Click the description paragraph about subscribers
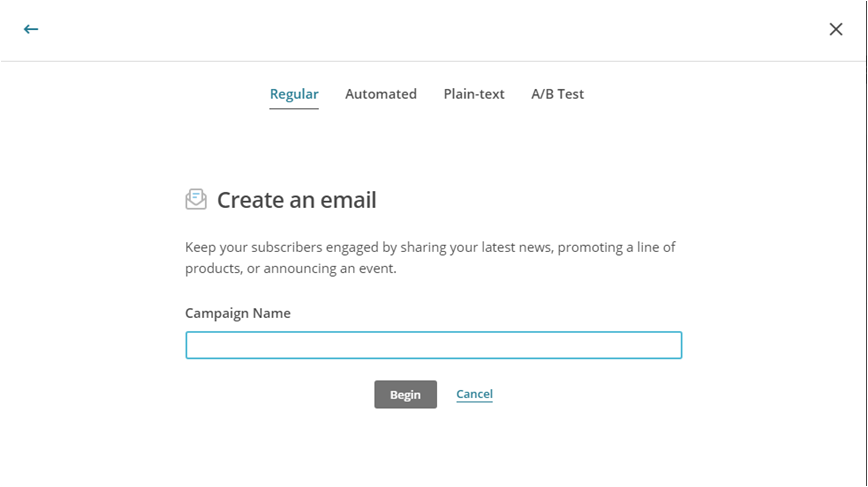The height and width of the screenshot is (487, 868). pos(430,257)
